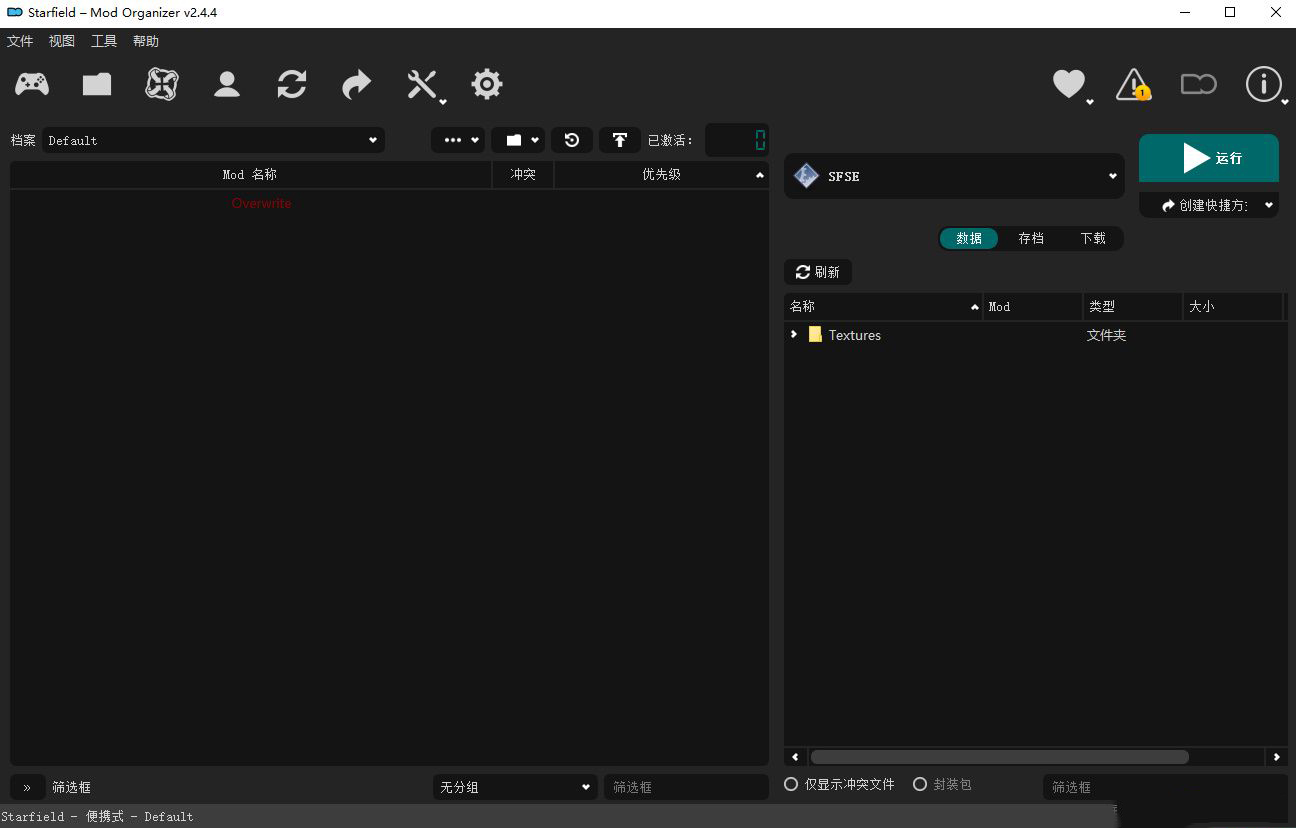
Task: Open the 帮助 menu
Action: (x=146, y=41)
